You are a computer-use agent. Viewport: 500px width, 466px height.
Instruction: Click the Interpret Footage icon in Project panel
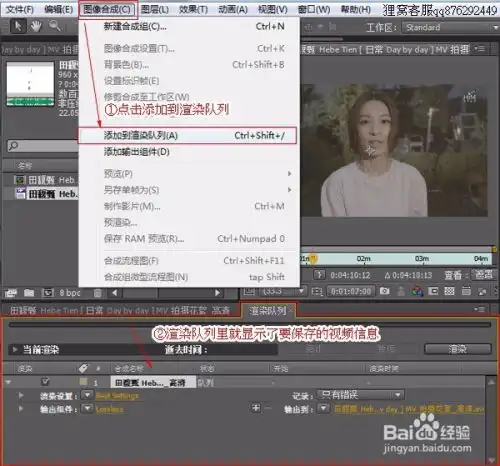click(11, 293)
